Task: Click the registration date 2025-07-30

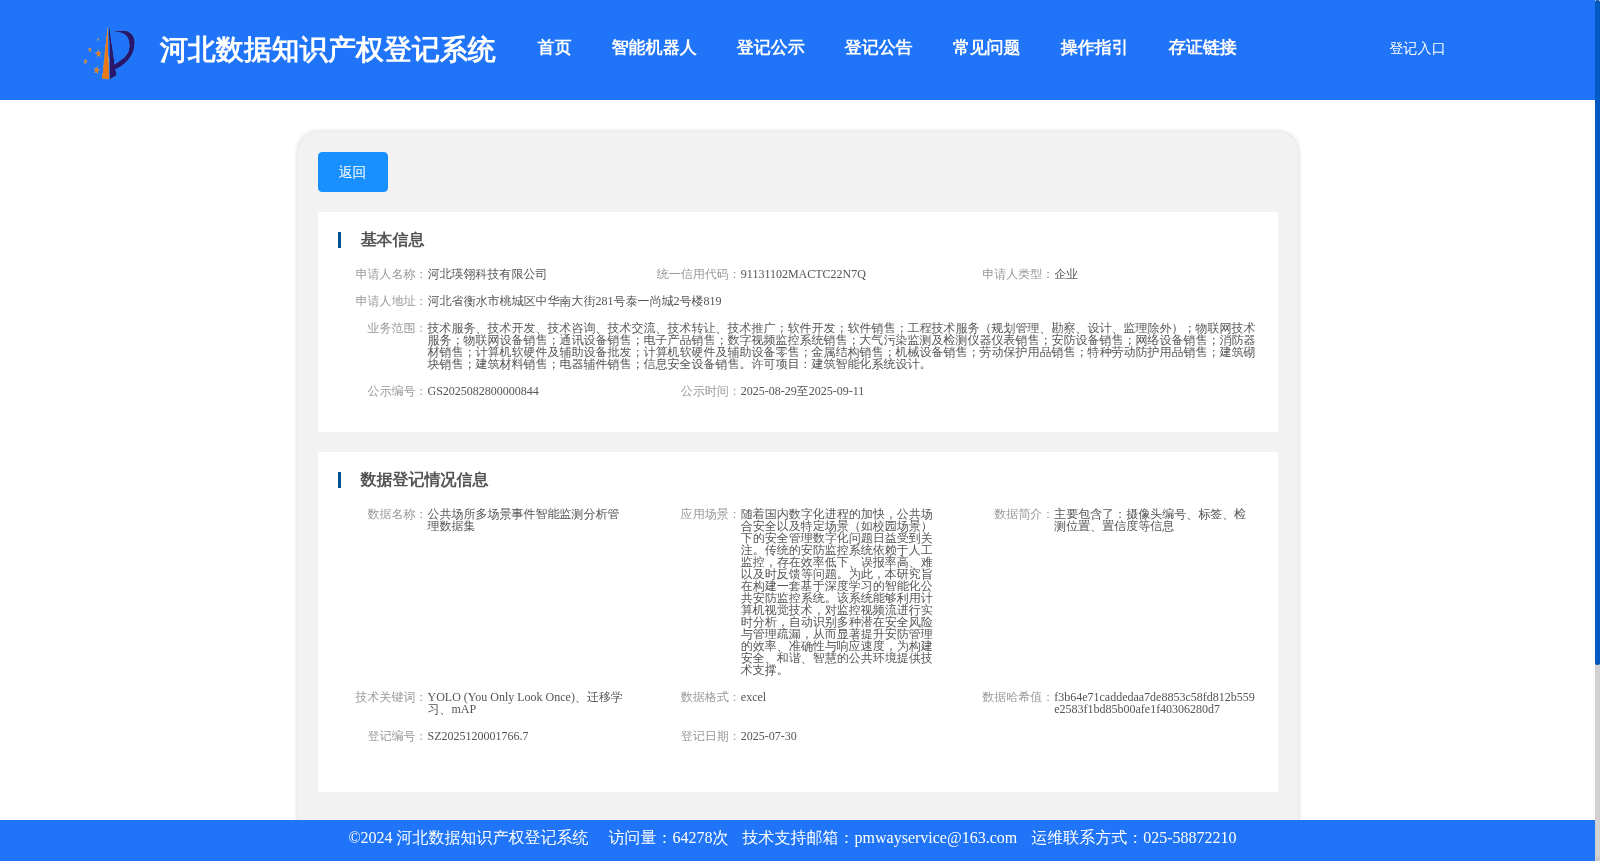Action: pyautogui.click(x=769, y=736)
